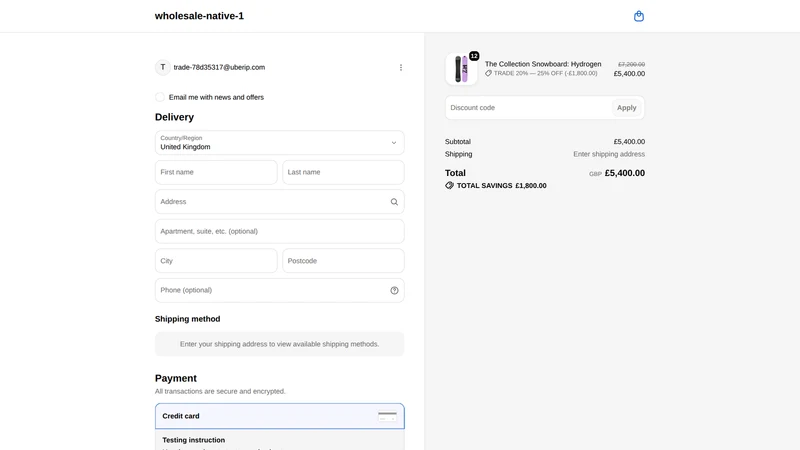Show the phone number help icon
Viewport: 800px width, 450px height.
point(394,290)
